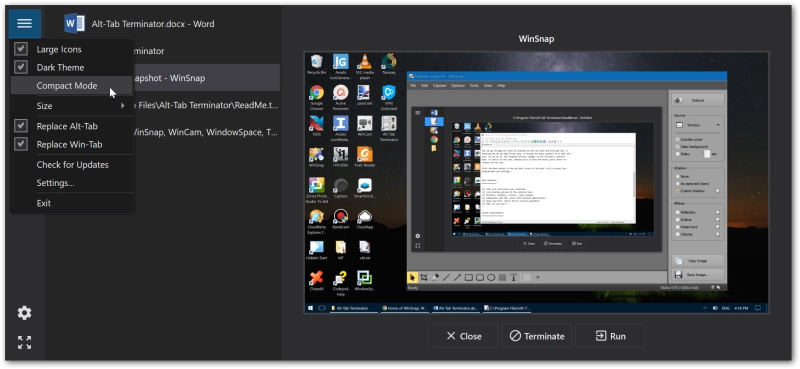This screenshot has width=800, height=369.
Task: Select the Word icon for Alt-Tab Terminator.docx
Action: click(x=74, y=23)
